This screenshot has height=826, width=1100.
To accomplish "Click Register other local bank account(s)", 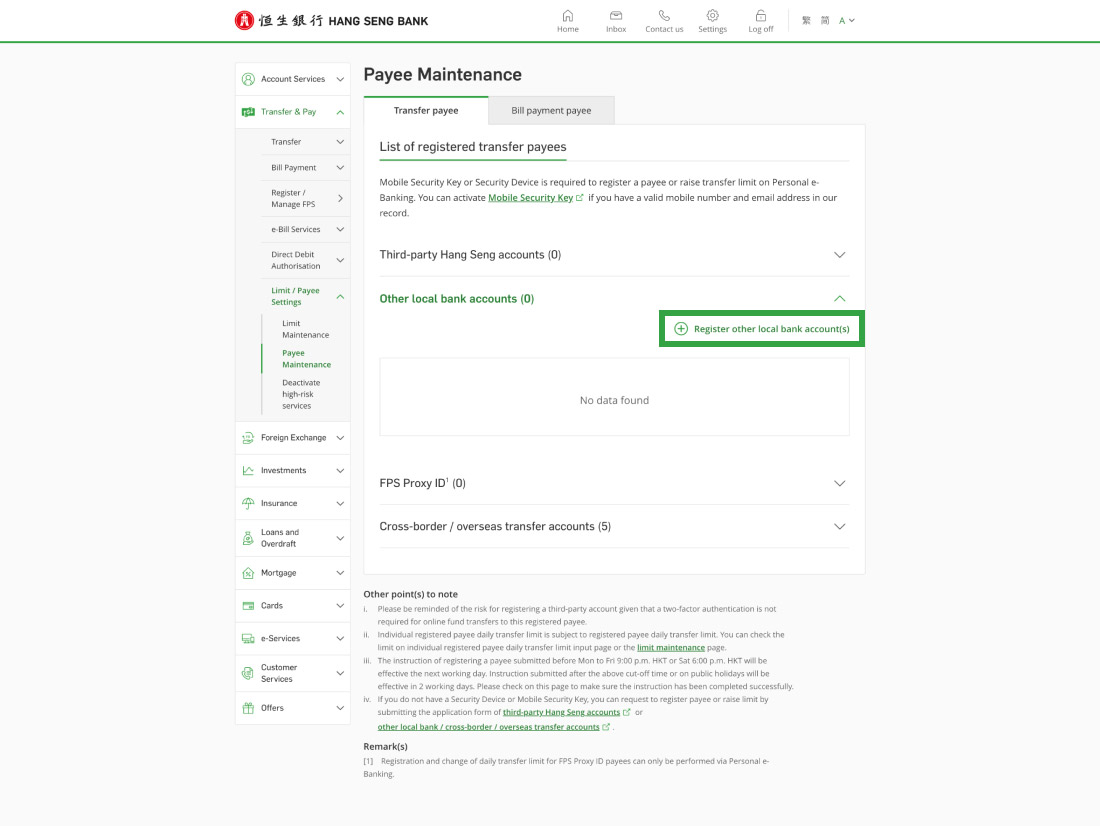I will click(x=762, y=329).
